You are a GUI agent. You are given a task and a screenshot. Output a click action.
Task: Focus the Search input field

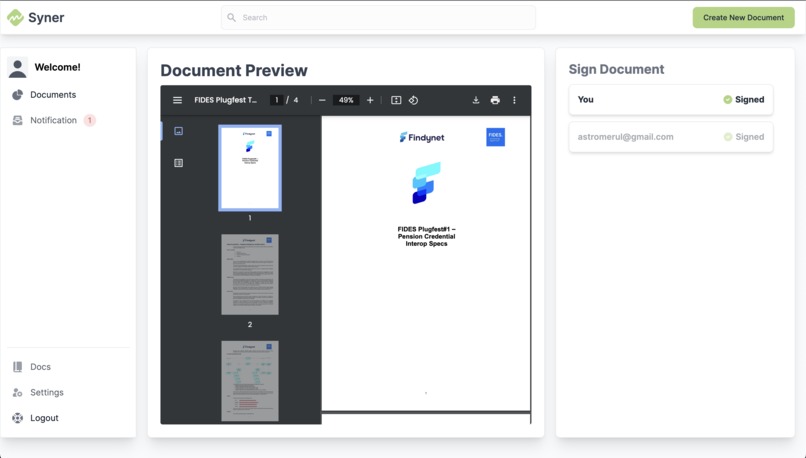[378, 17]
